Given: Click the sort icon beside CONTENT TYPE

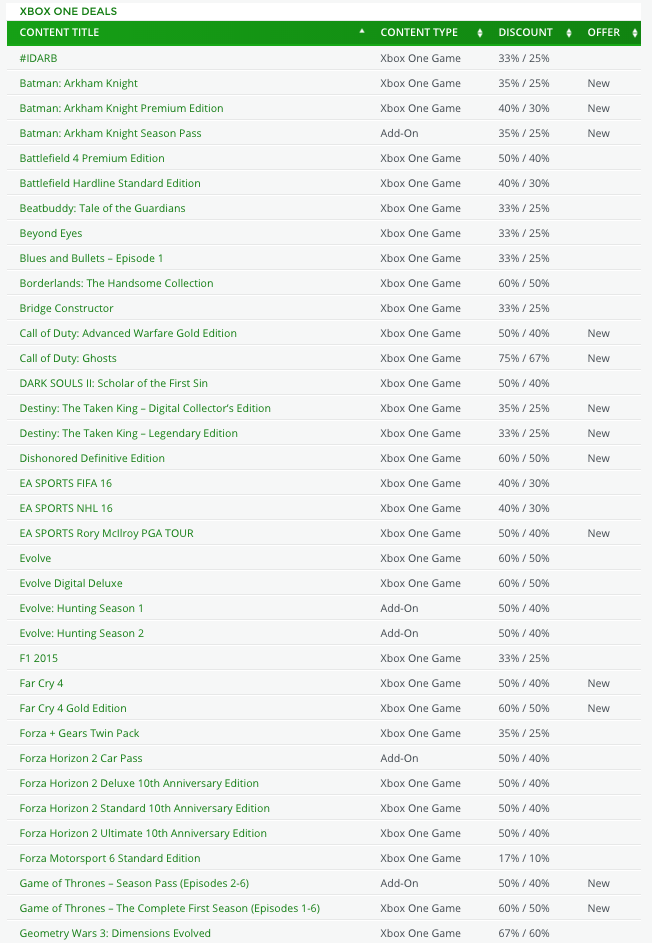Looking at the screenshot, I should point(479,33).
